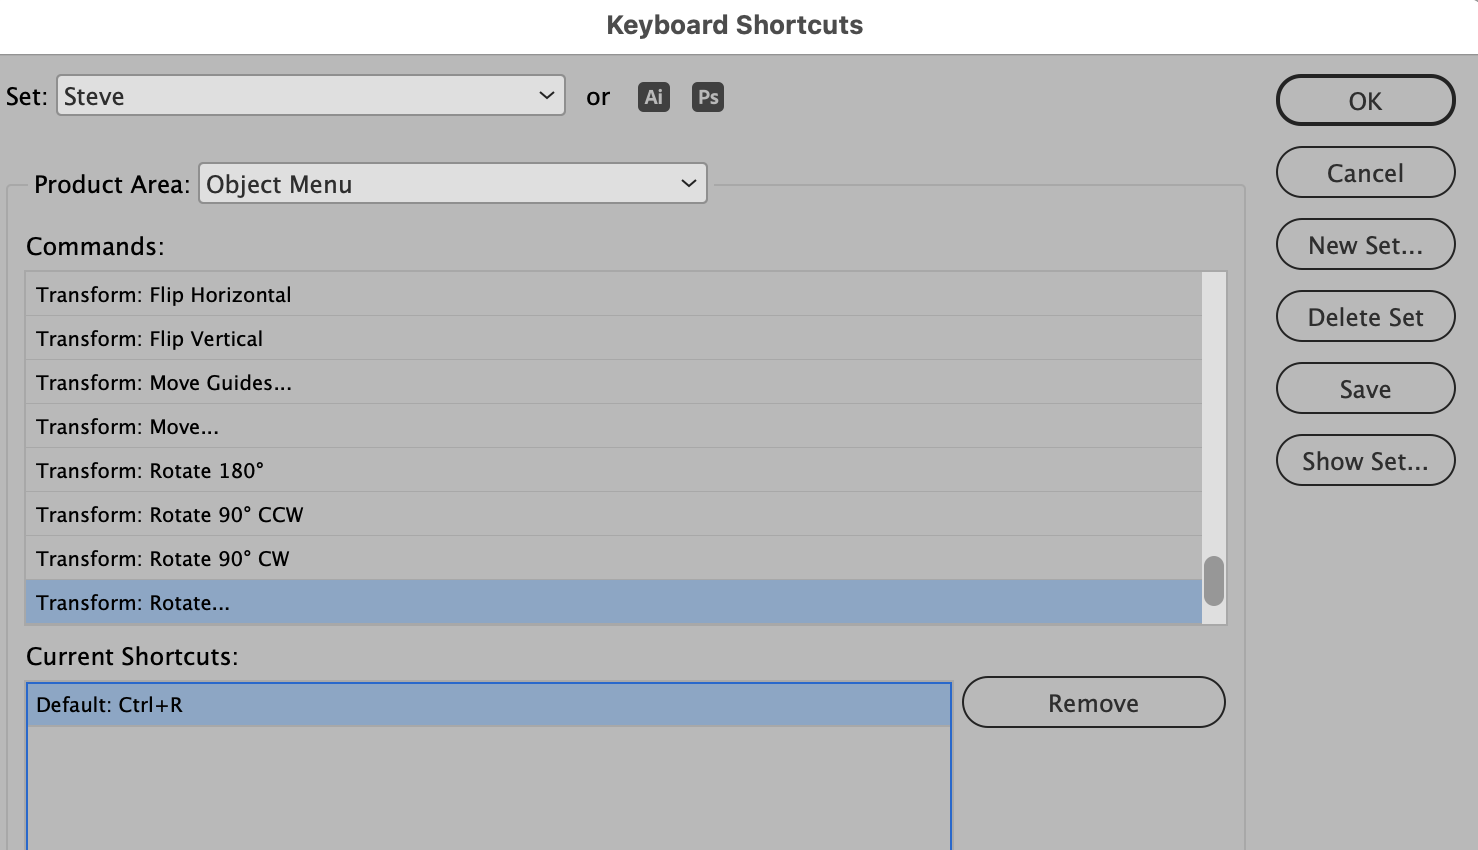The height and width of the screenshot is (850, 1478).
Task: Save the current shortcut set
Action: [1365, 388]
